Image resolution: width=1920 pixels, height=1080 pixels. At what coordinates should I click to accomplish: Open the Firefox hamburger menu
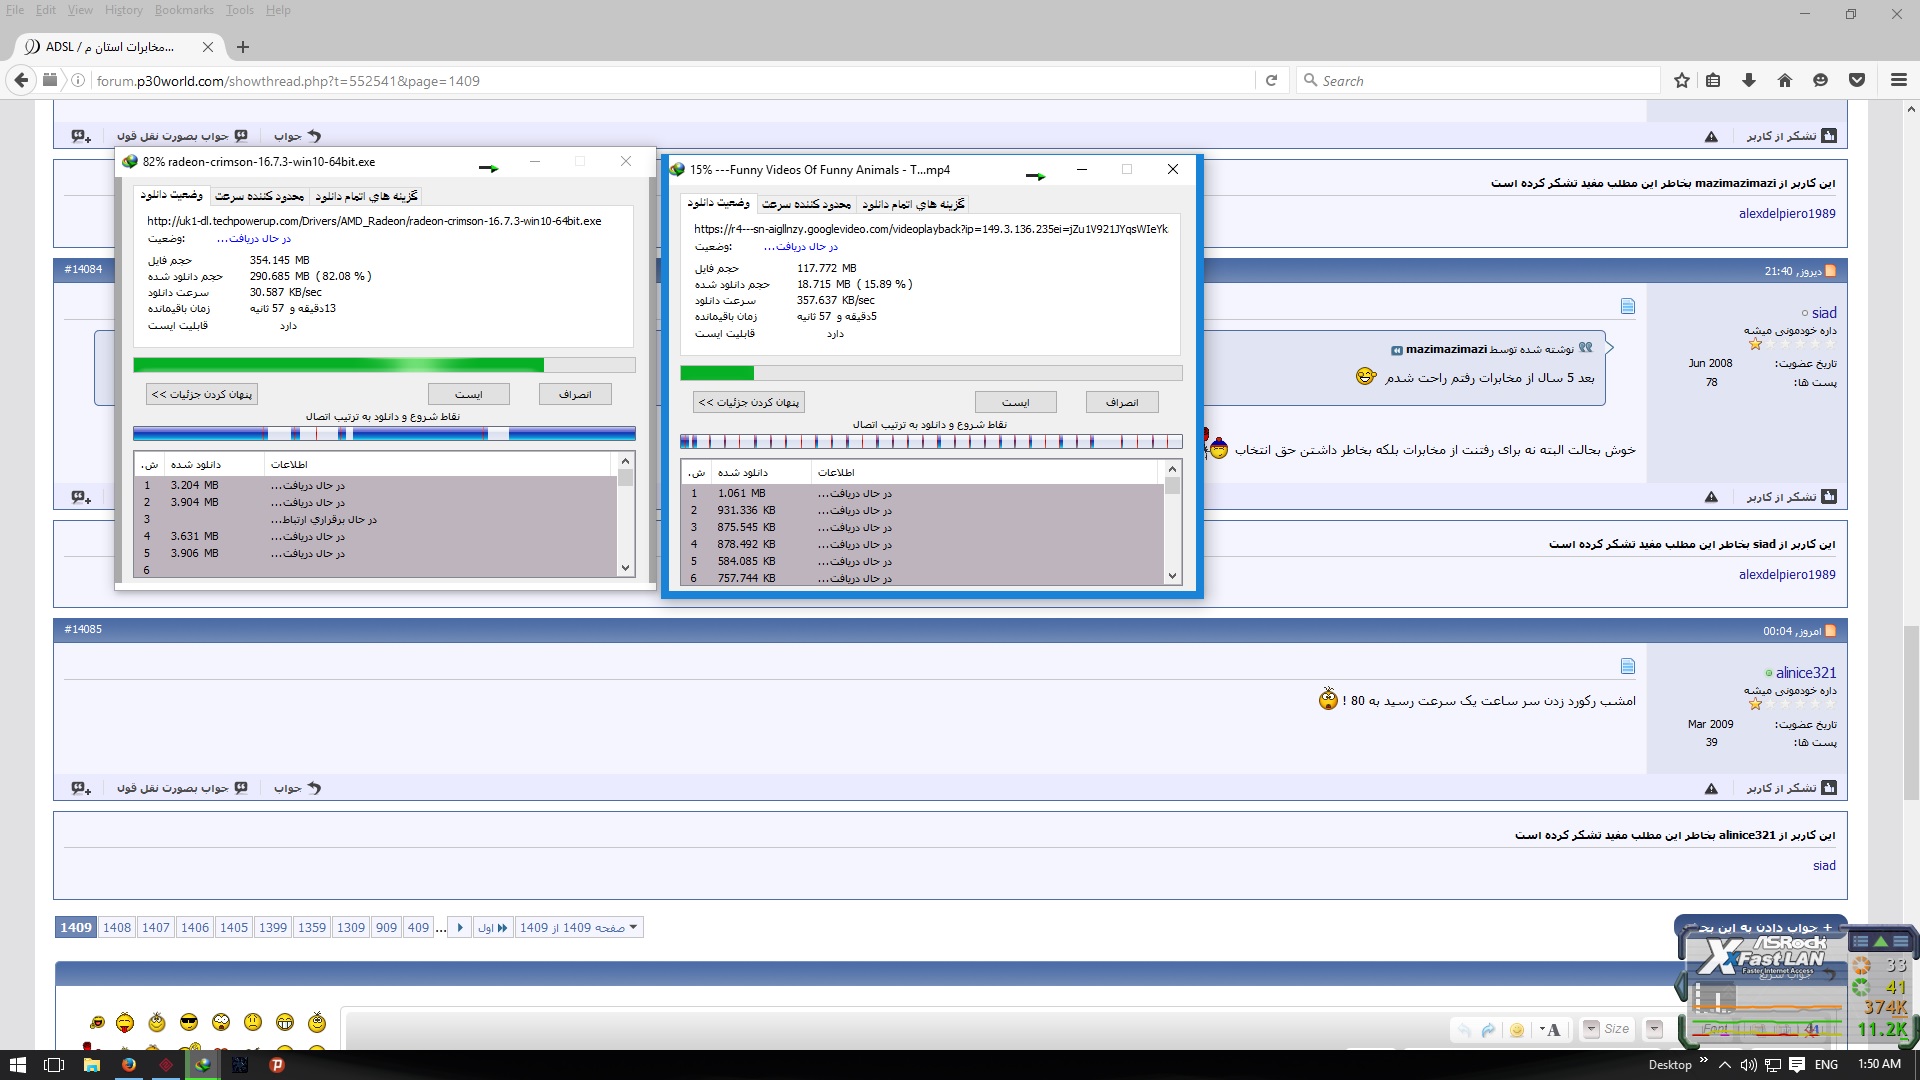[x=1899, y=80]
